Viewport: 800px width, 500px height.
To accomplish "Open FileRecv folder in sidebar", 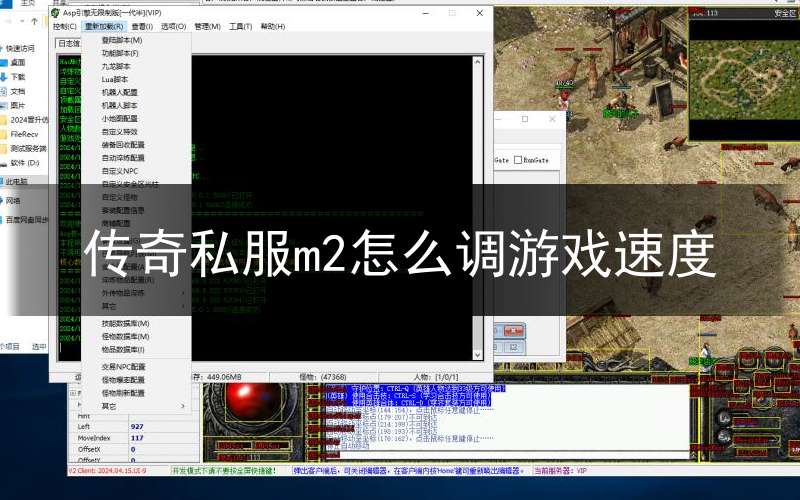I will (x=24, y=134).
